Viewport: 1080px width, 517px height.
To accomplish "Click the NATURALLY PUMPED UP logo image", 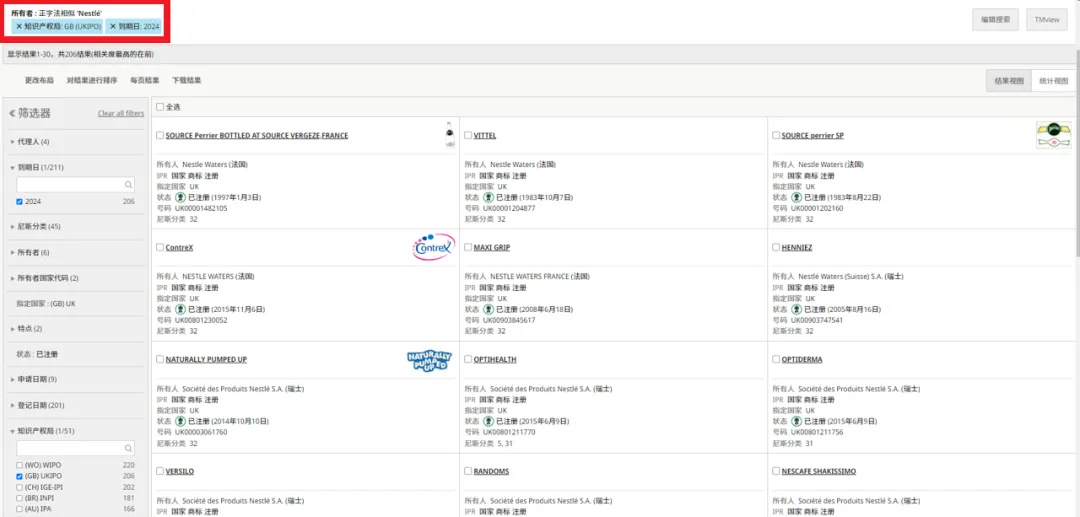I will 428,359.
